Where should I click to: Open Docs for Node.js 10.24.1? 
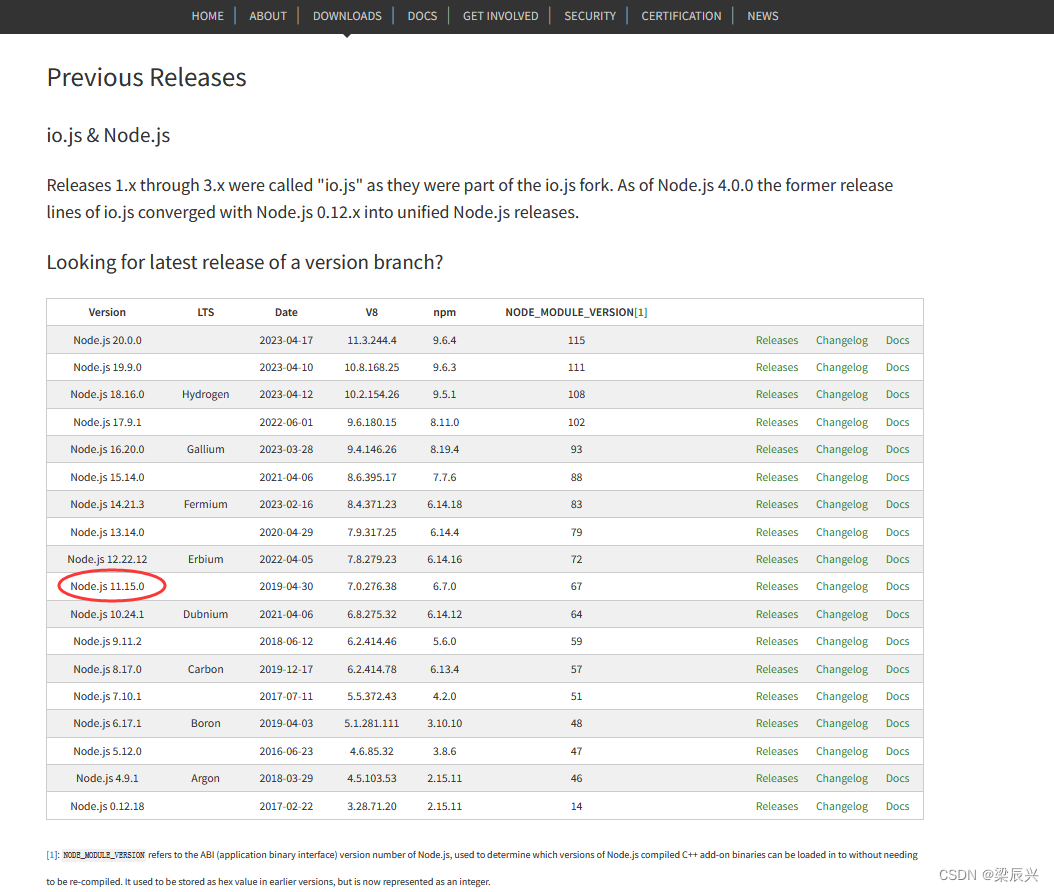pos(897,614)
